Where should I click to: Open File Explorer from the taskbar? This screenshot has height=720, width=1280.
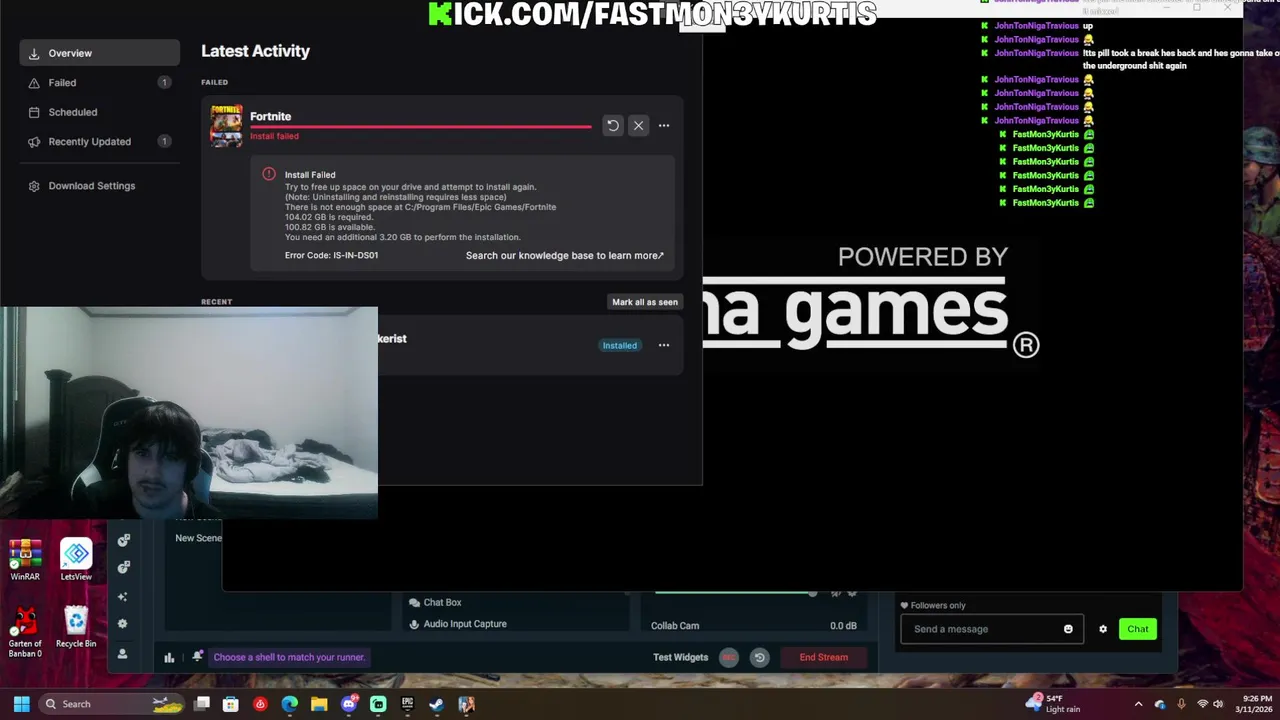coord(319,704)
